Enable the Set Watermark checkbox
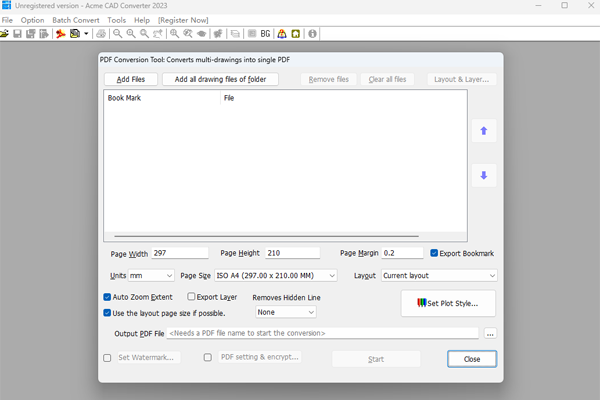 [107, 358]
